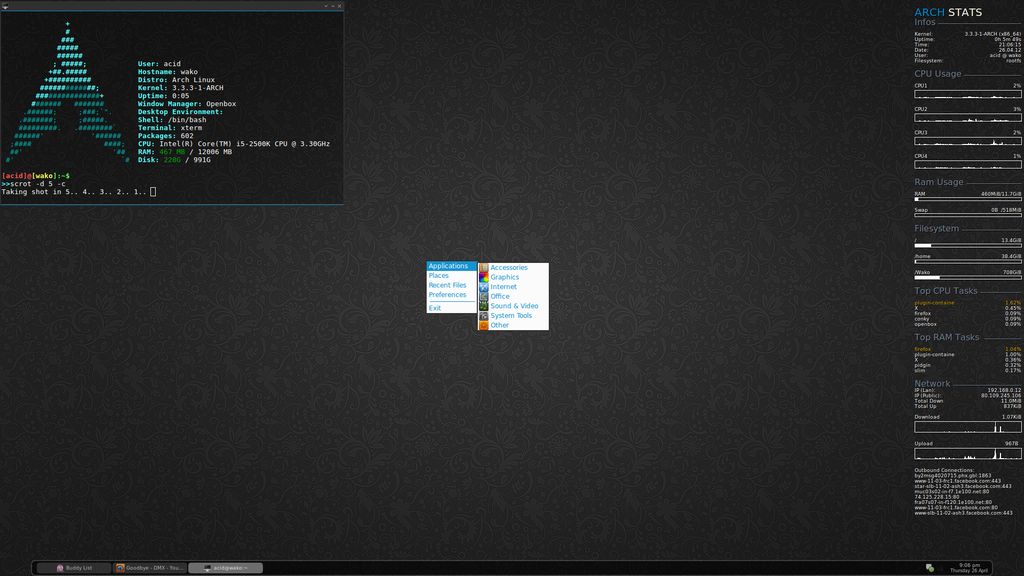Select the Applications menu entry

[448, 266]
